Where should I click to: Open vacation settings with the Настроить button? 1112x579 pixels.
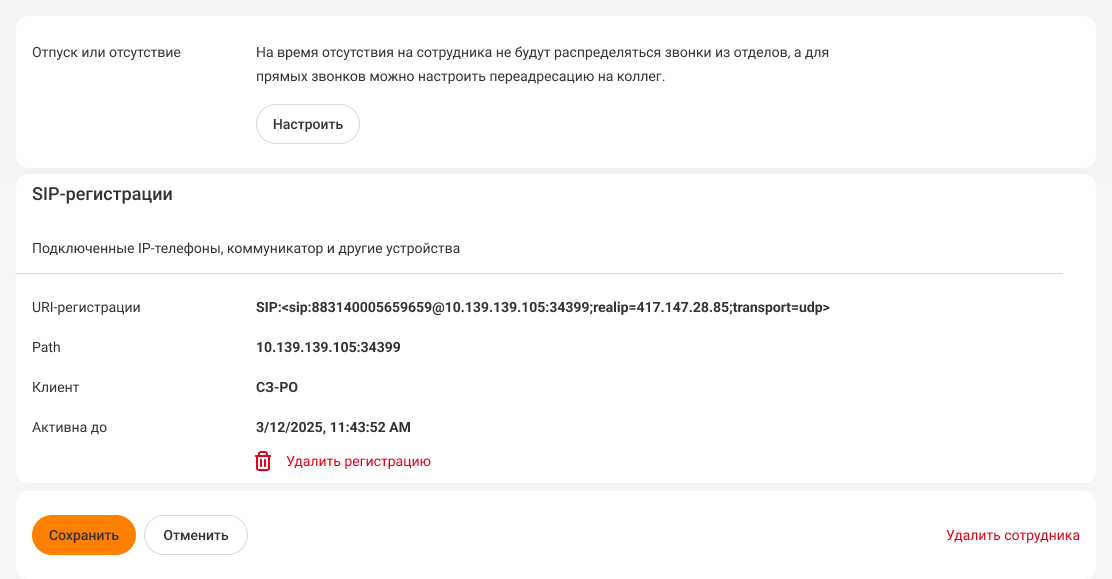(308, 124)
